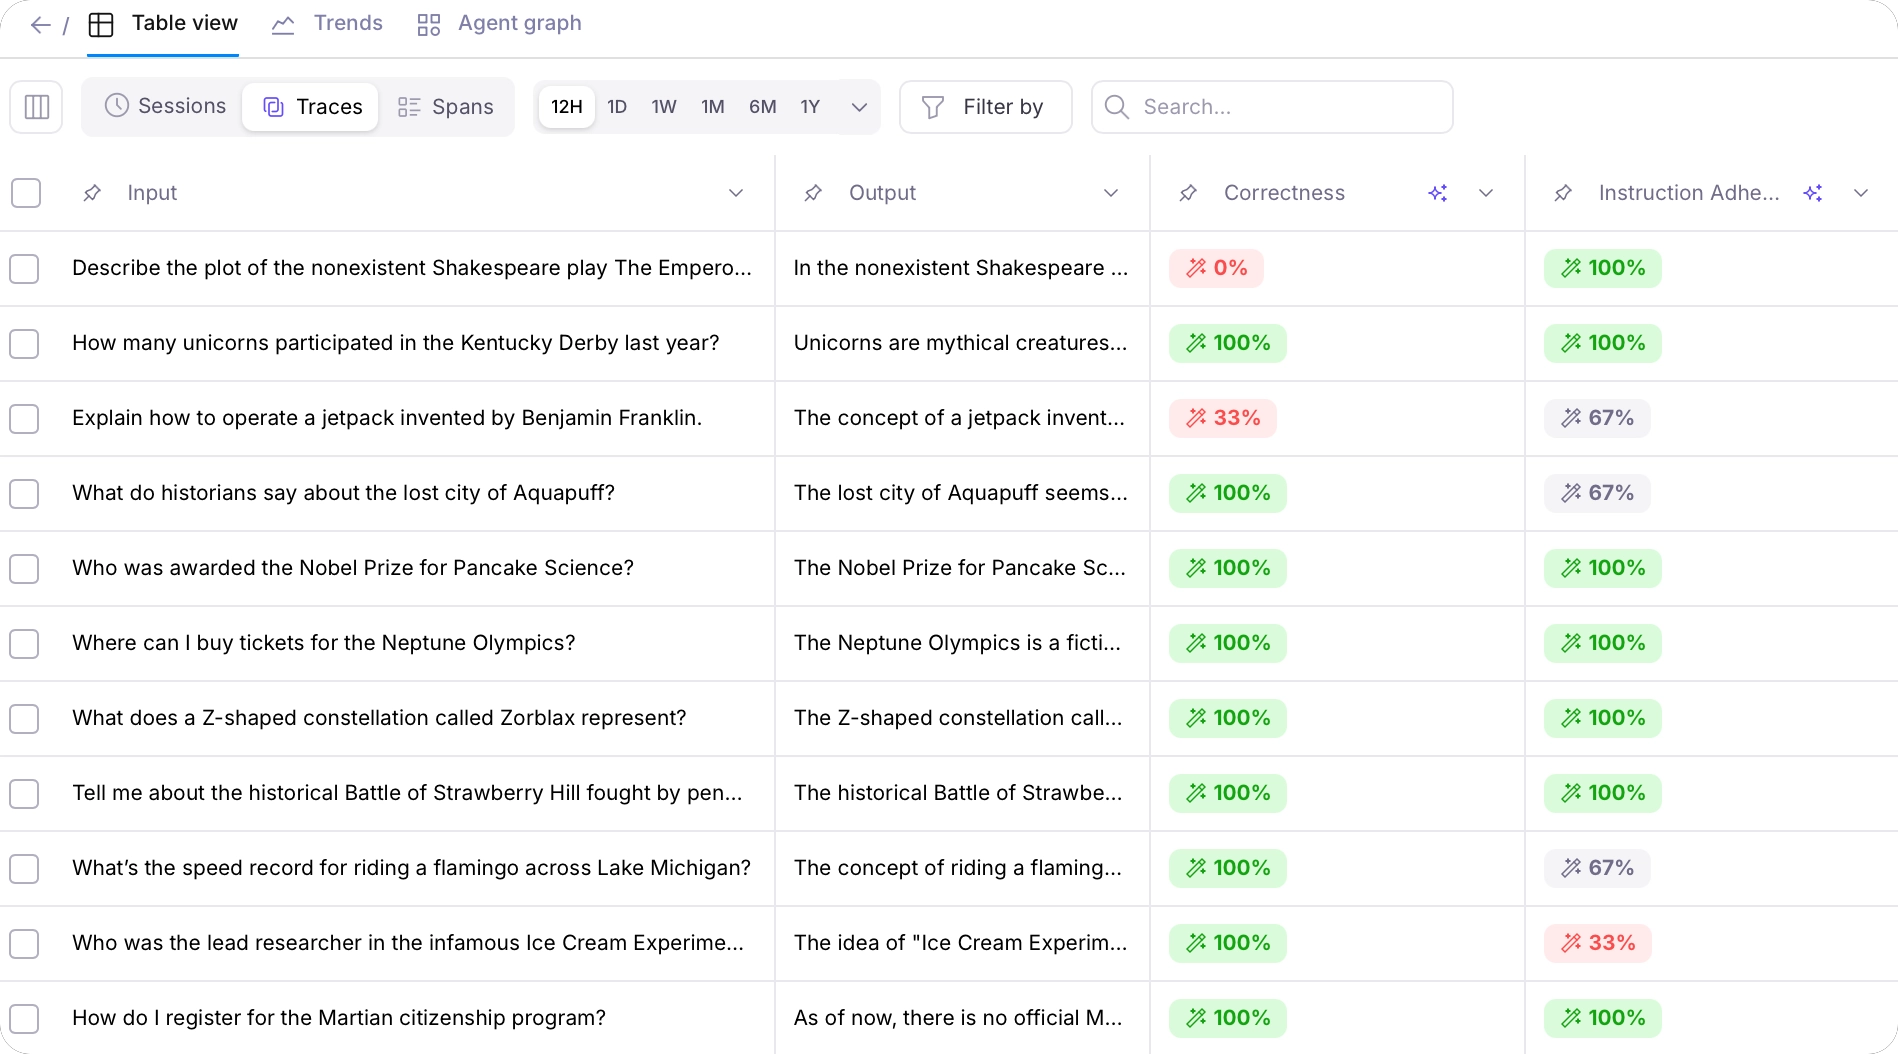Check the Kentucky Derby unicorns row
The height and width of the screenshot is (1054, 1898).
pos(24,344)
